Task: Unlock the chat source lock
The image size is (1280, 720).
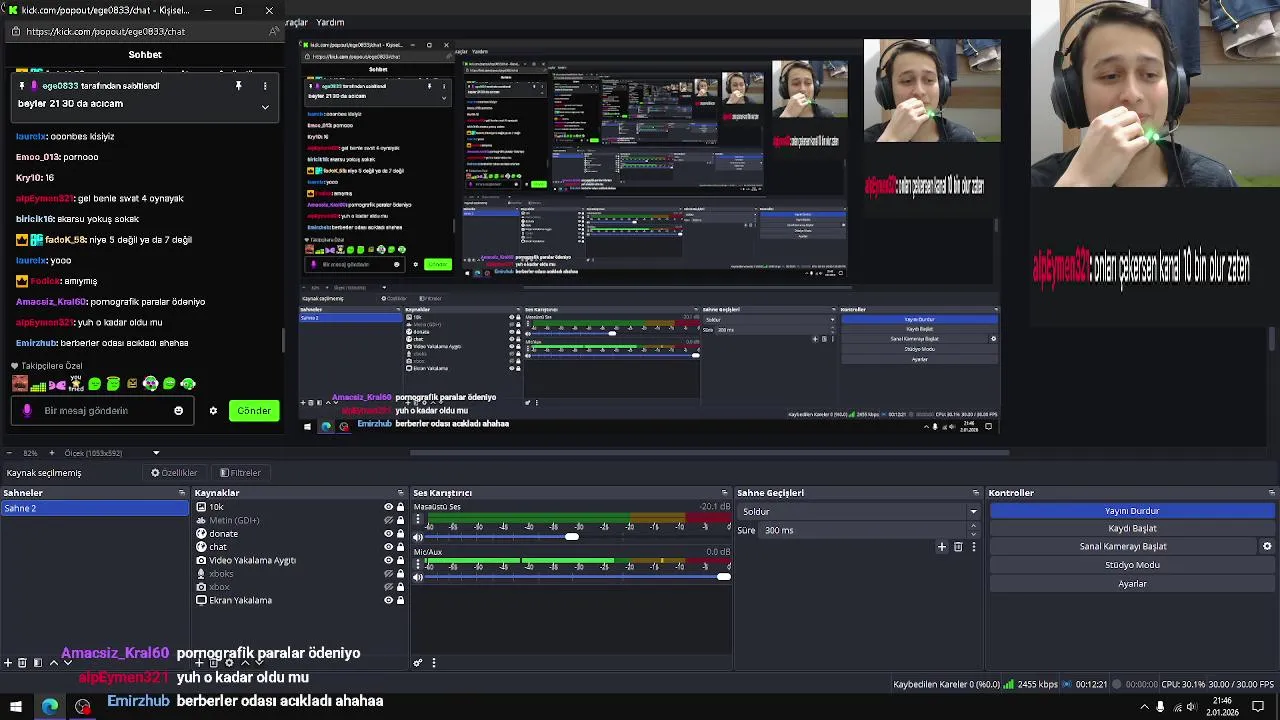Action: [401, 547]
